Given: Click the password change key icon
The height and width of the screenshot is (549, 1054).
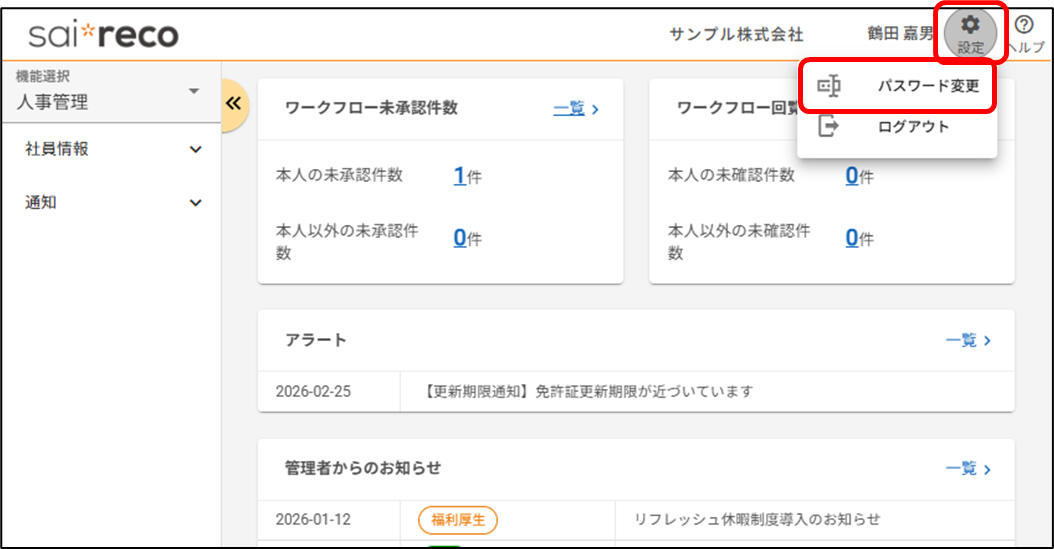Looking at the screenshot, I should [829, 87].
